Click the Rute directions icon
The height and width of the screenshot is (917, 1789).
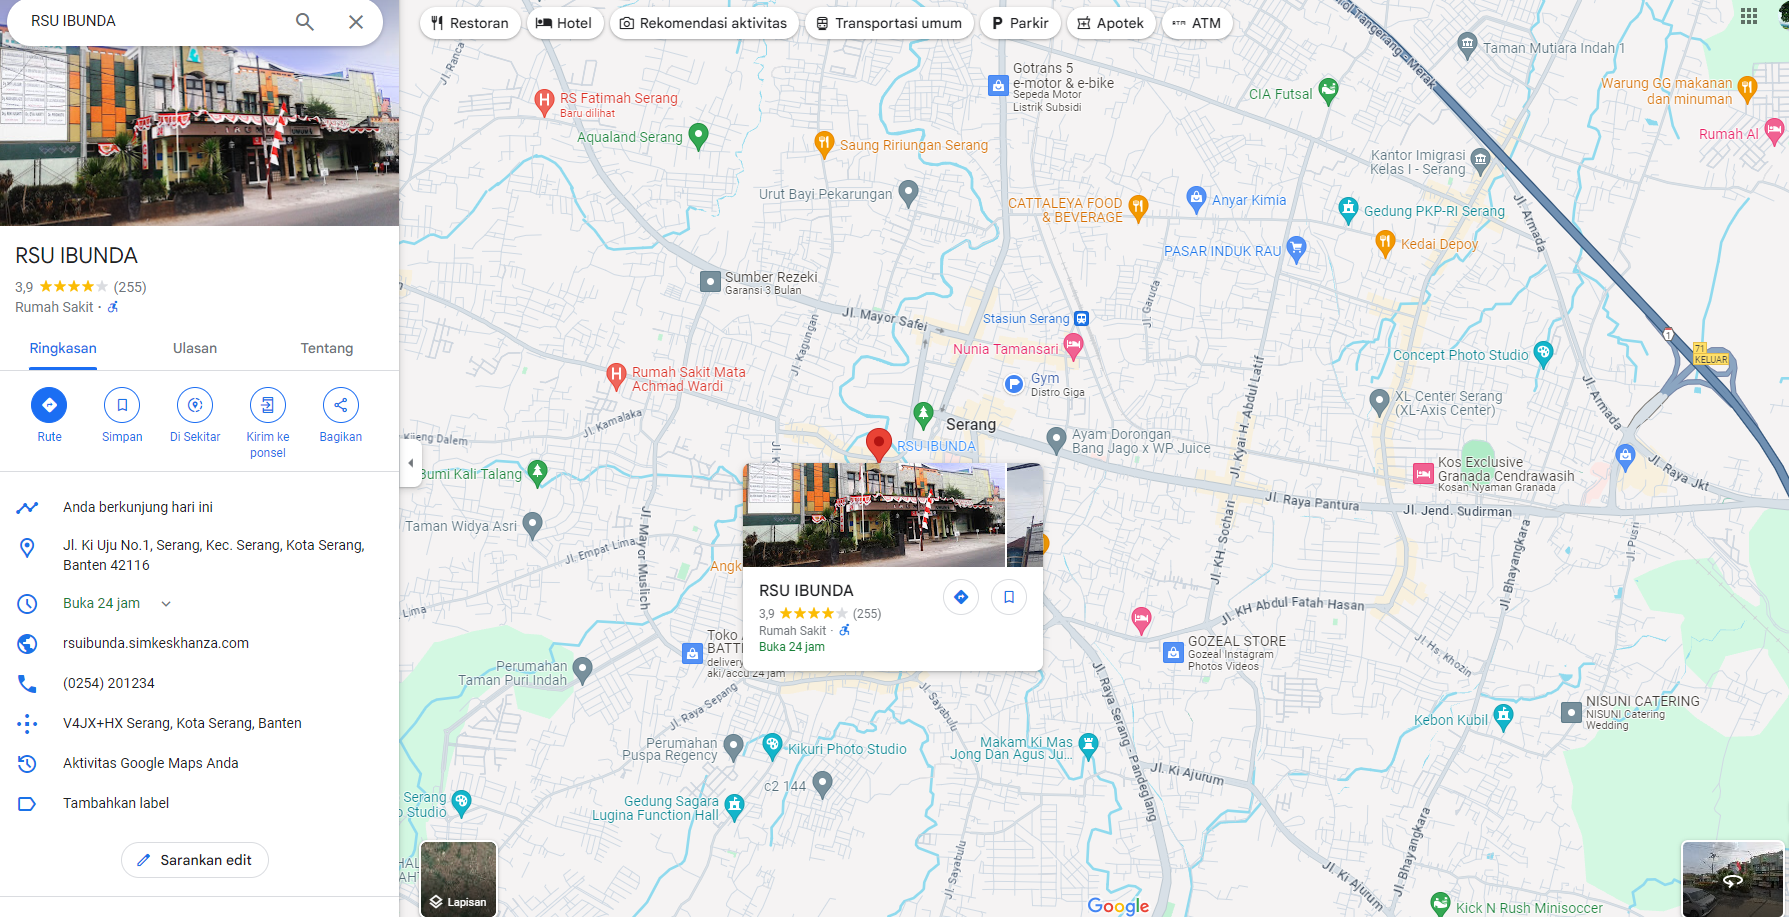[x=49, y=405]
